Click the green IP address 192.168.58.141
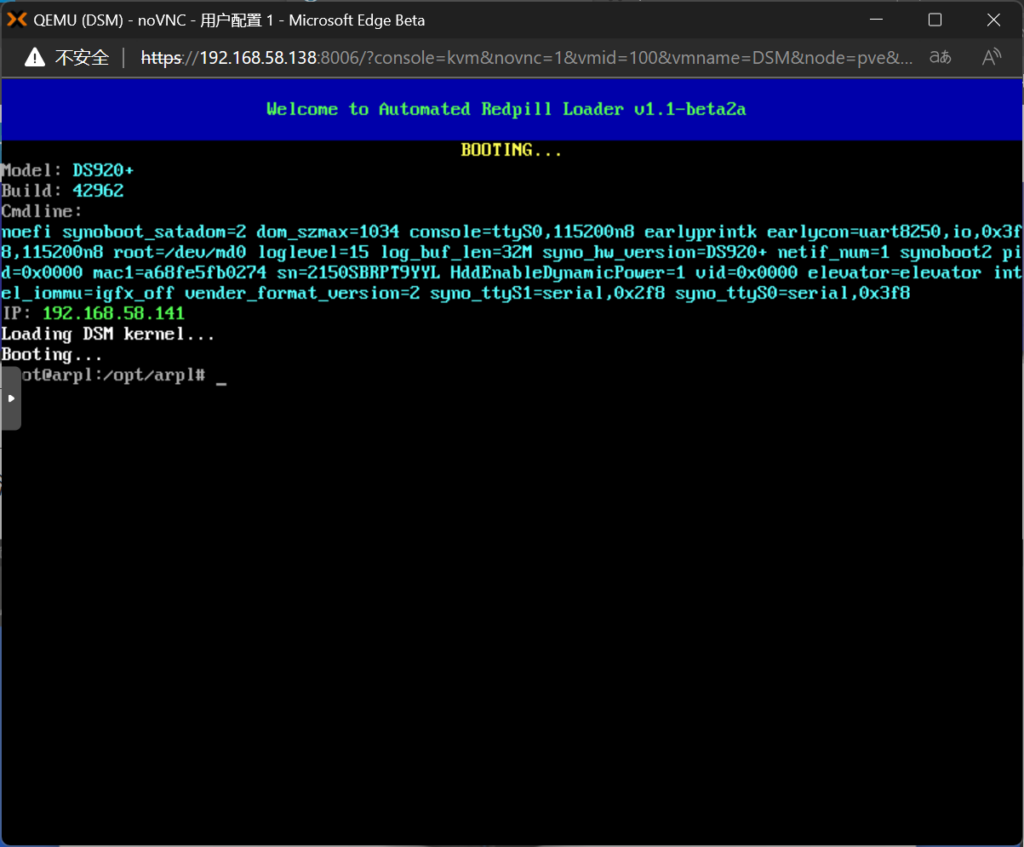The image size is (1024, 847). click(x=113, y=313)
